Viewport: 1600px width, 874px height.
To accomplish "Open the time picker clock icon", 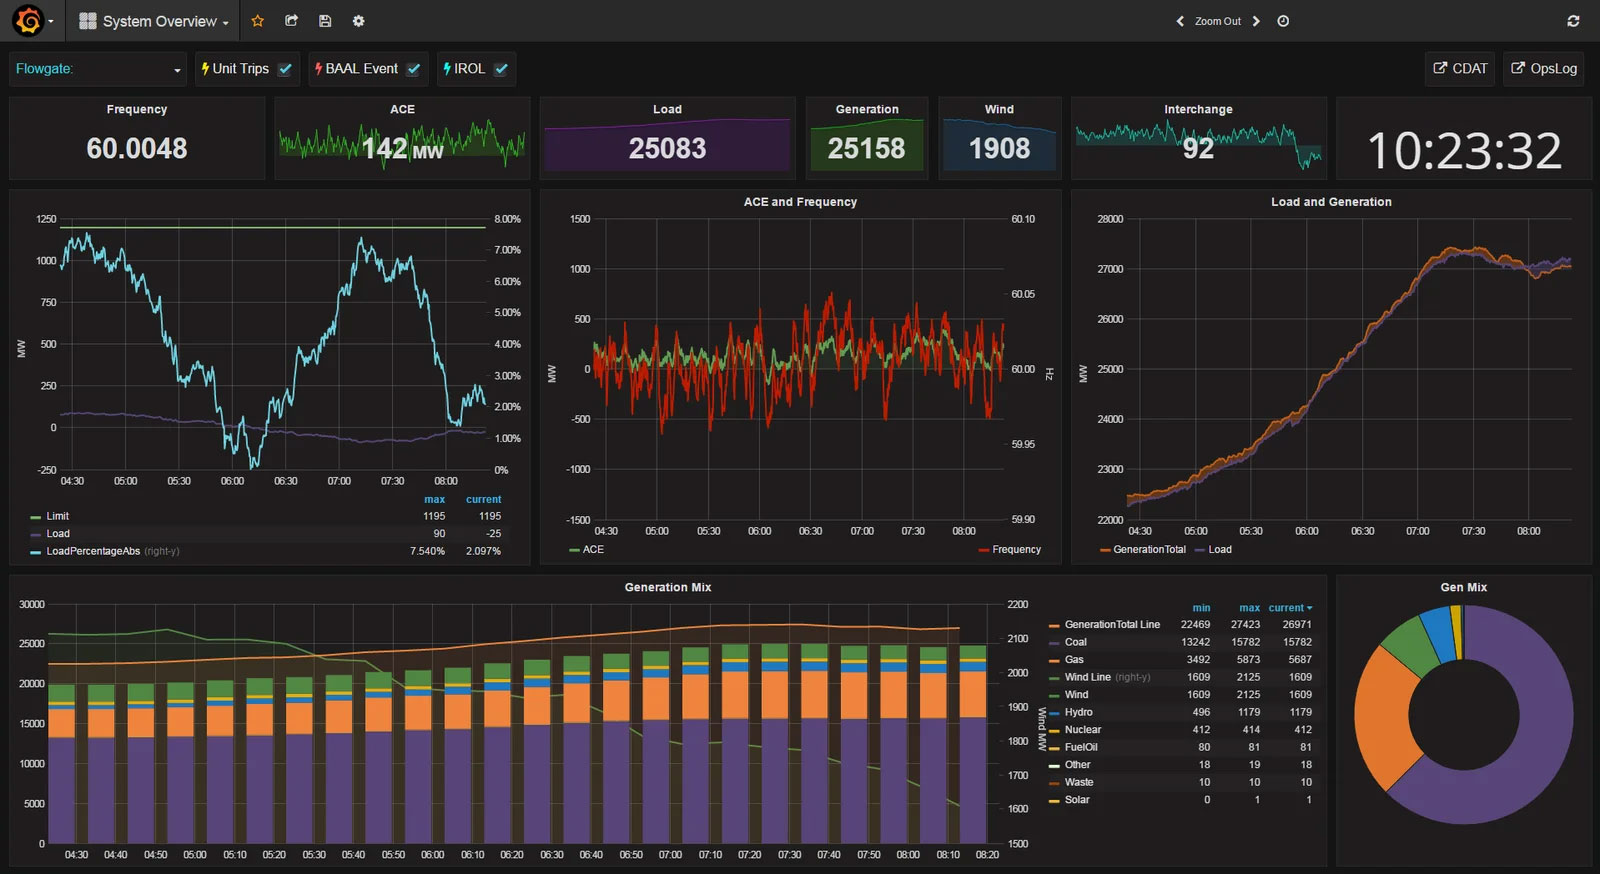I will click(1283, 21).
